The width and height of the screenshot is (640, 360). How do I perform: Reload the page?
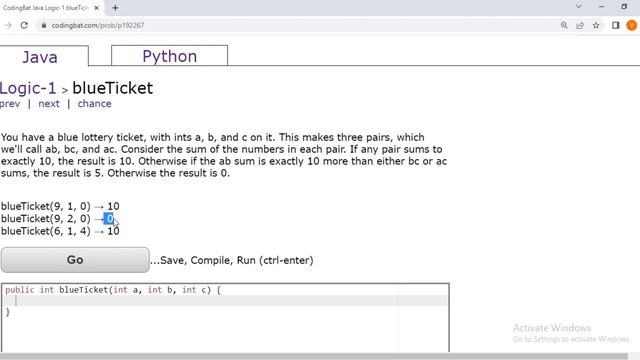click(24, 25)
